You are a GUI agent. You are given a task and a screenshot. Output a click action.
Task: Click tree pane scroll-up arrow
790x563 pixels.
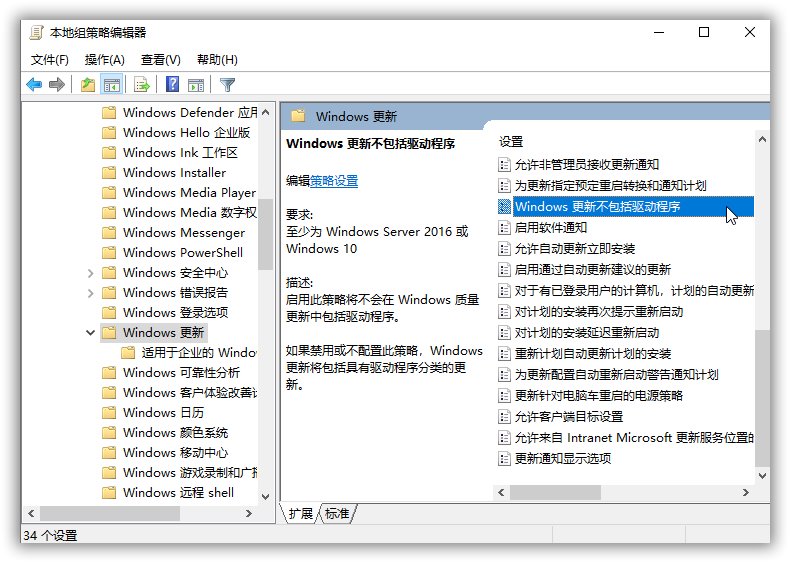tap(266, 112)
